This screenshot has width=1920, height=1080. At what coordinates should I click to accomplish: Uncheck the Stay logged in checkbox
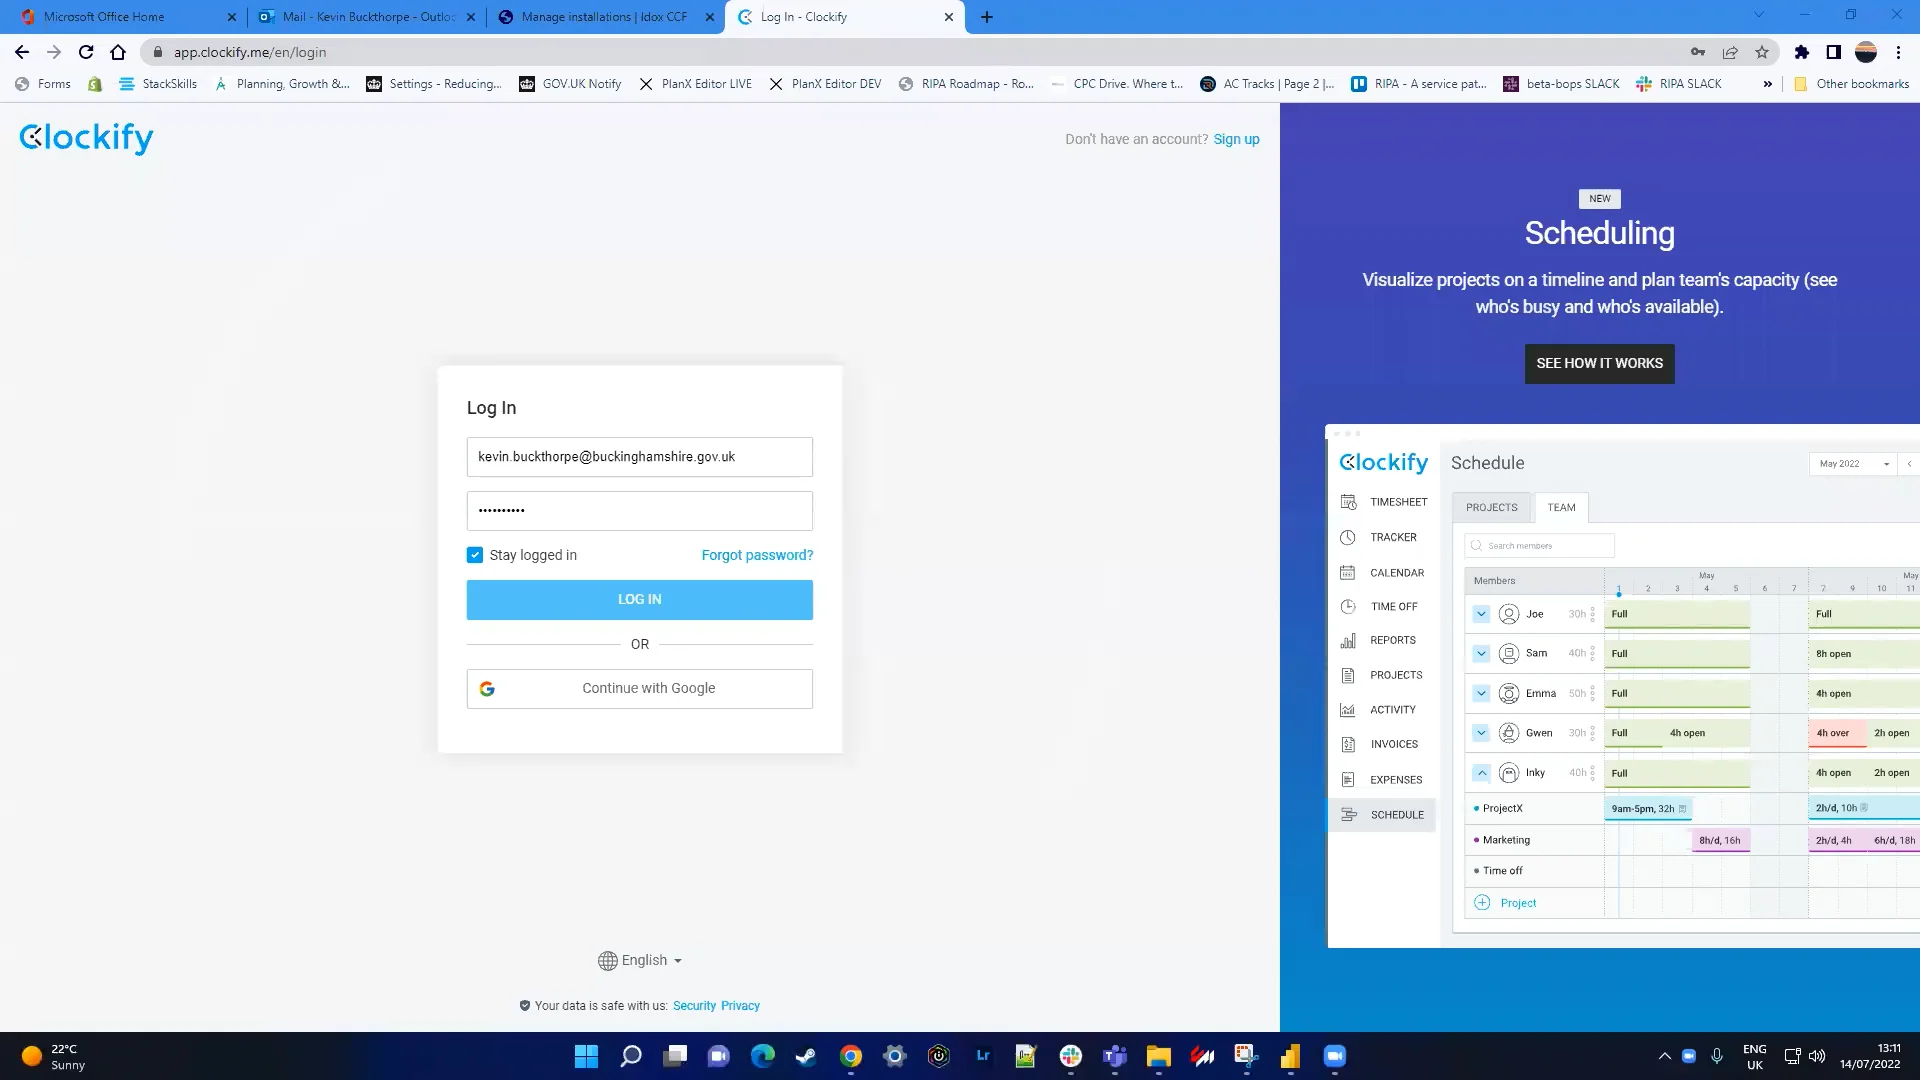tap(475, 555)
